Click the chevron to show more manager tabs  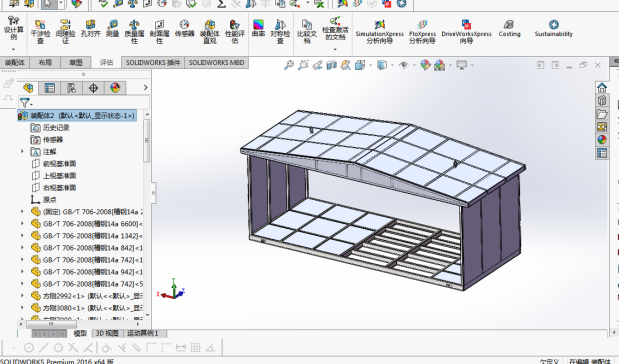[x=146, y=88]
